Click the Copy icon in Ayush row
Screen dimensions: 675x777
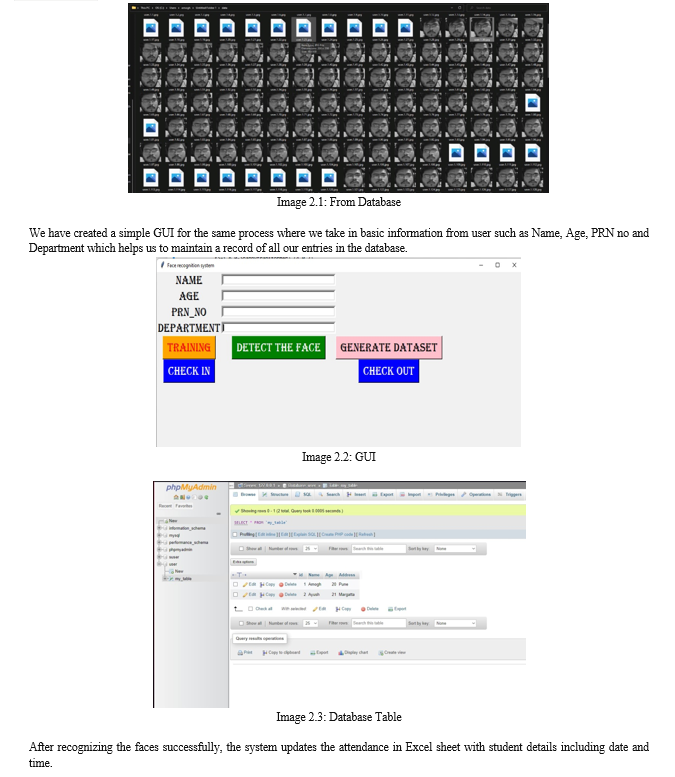[x=262, y=595]
